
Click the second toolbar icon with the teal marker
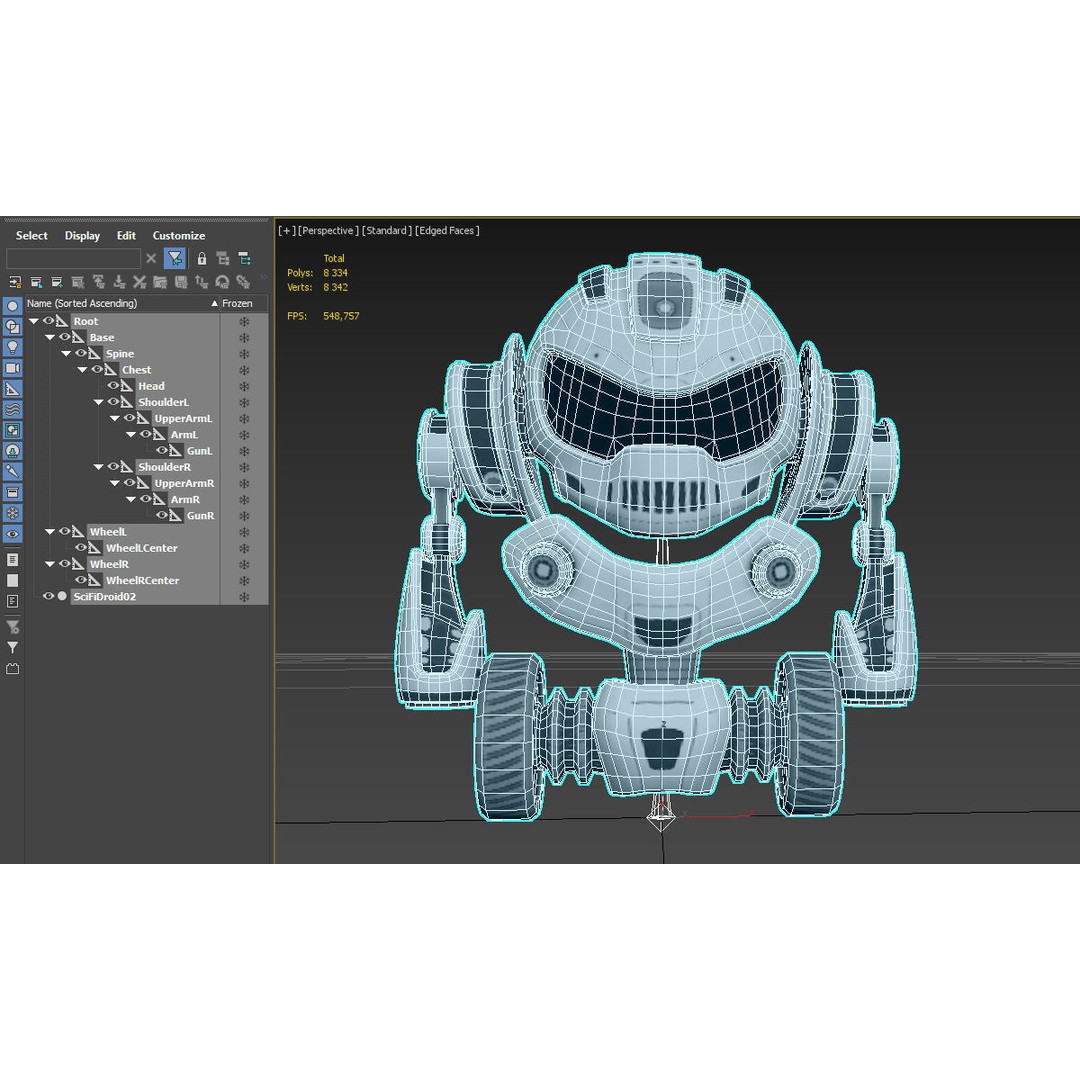36,282
